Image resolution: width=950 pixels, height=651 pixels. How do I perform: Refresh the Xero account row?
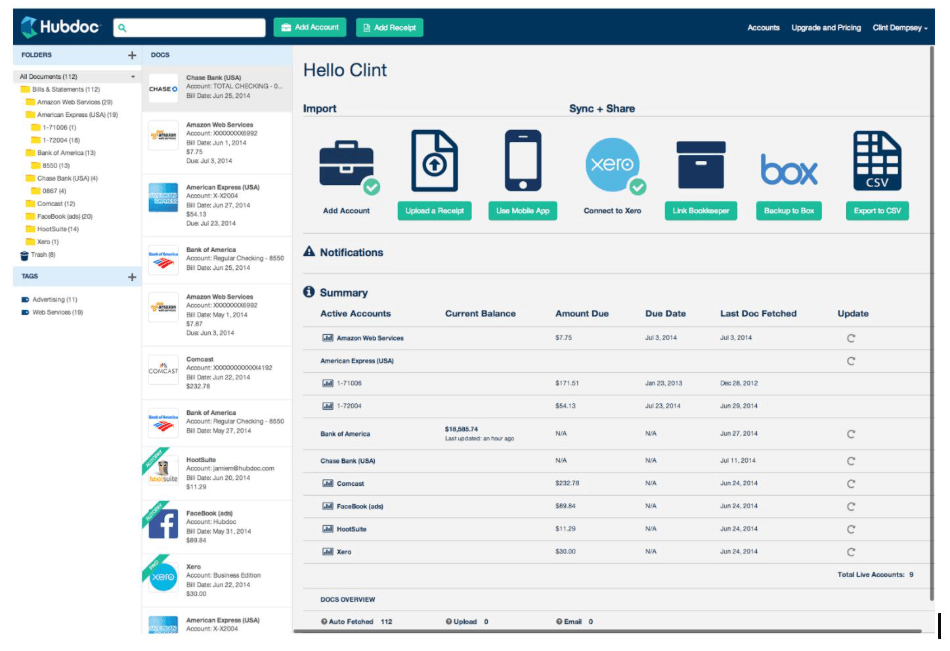[x=851, y=552]
